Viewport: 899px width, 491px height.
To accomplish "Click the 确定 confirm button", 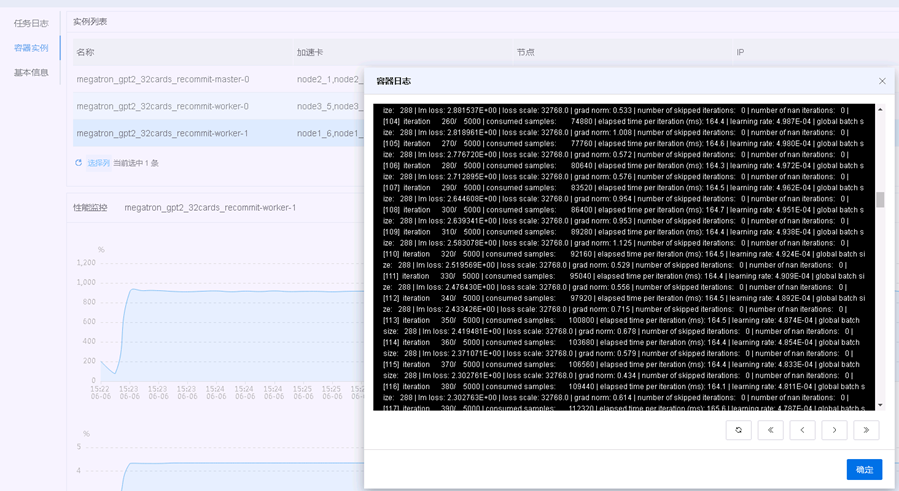I will coord(864,469).
